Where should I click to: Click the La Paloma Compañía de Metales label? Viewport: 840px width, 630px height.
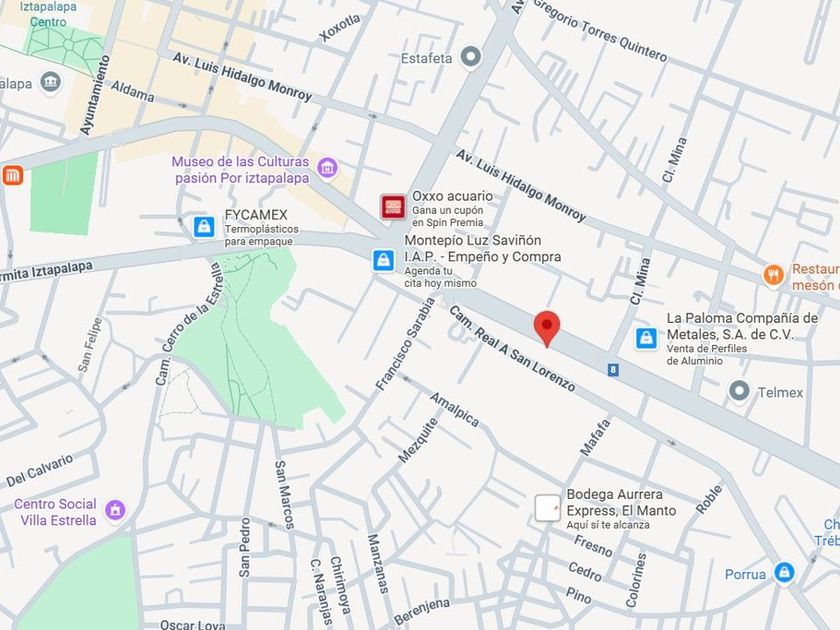click(x=742, y=326)
